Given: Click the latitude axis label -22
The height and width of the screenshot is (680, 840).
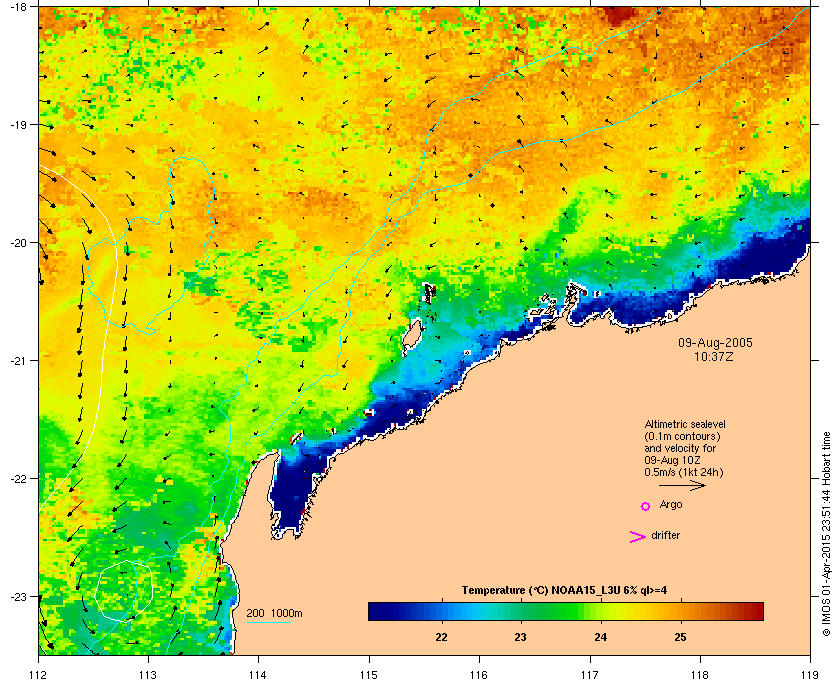Looking at the screenshot, I should (x=19, y=479).
